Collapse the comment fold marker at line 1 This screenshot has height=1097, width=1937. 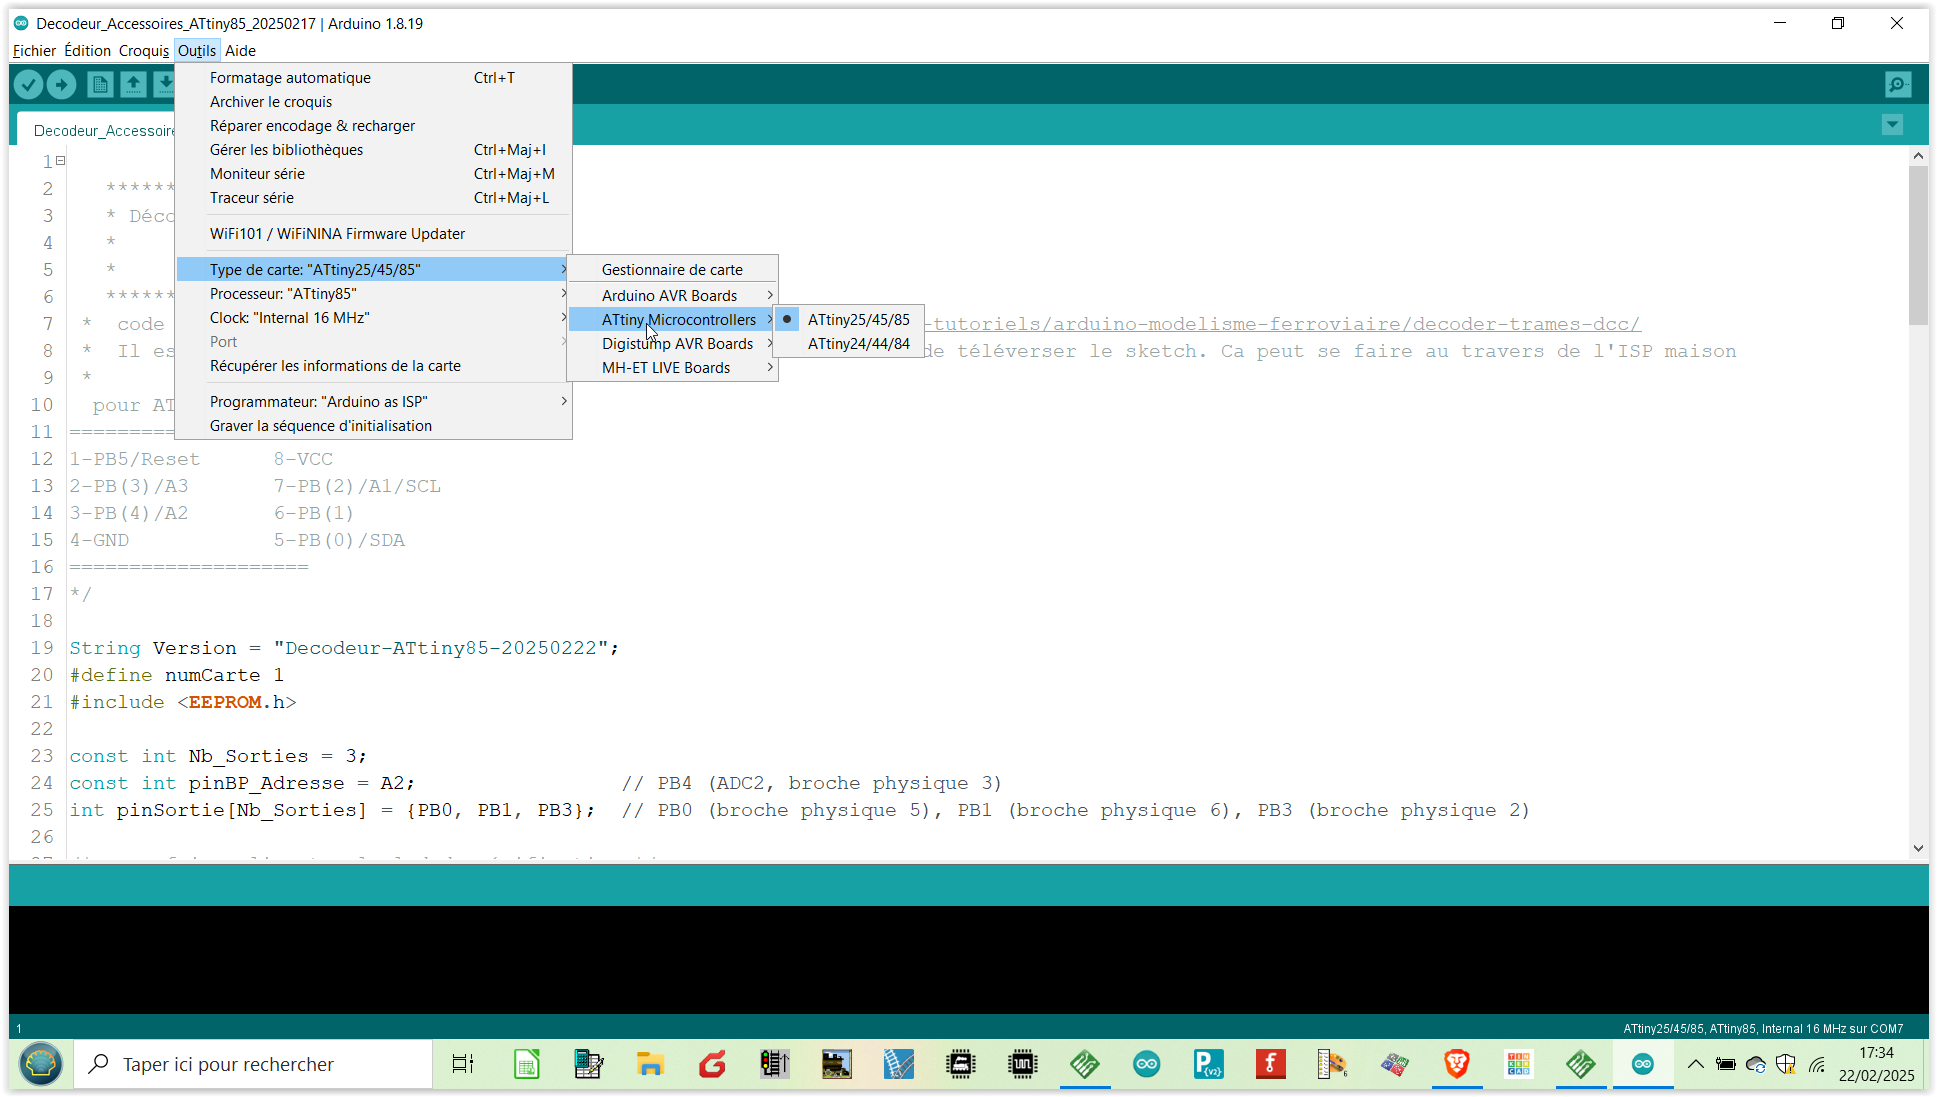[x=61, y=160]
